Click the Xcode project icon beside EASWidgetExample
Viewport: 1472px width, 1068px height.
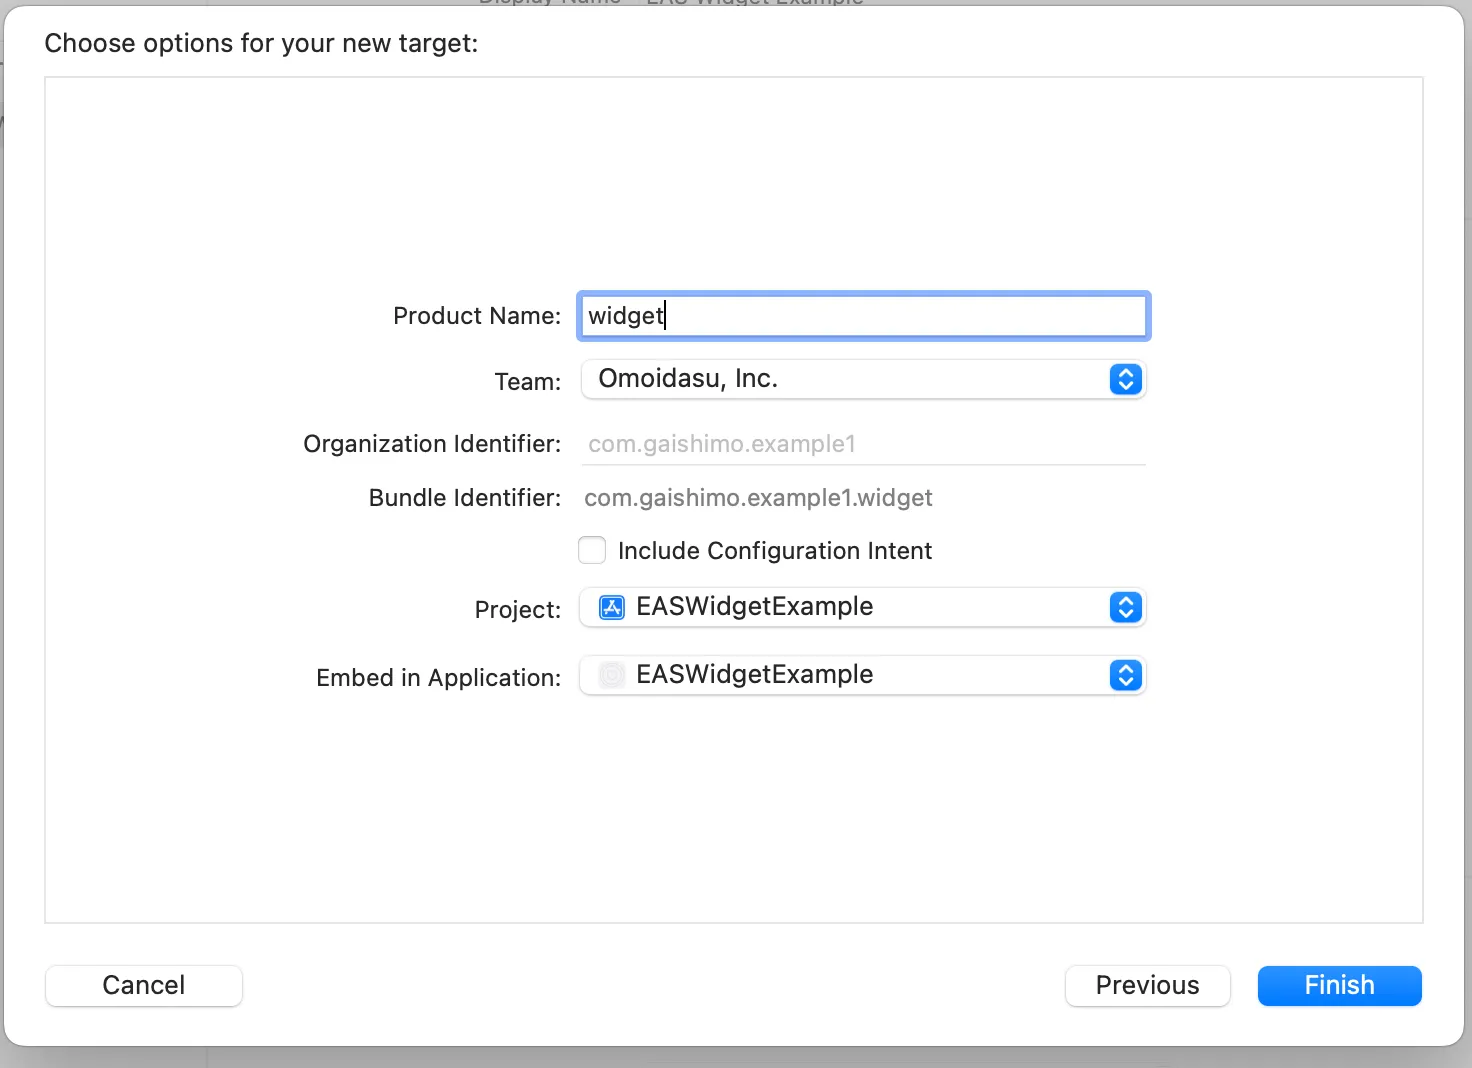coord(611,607)
